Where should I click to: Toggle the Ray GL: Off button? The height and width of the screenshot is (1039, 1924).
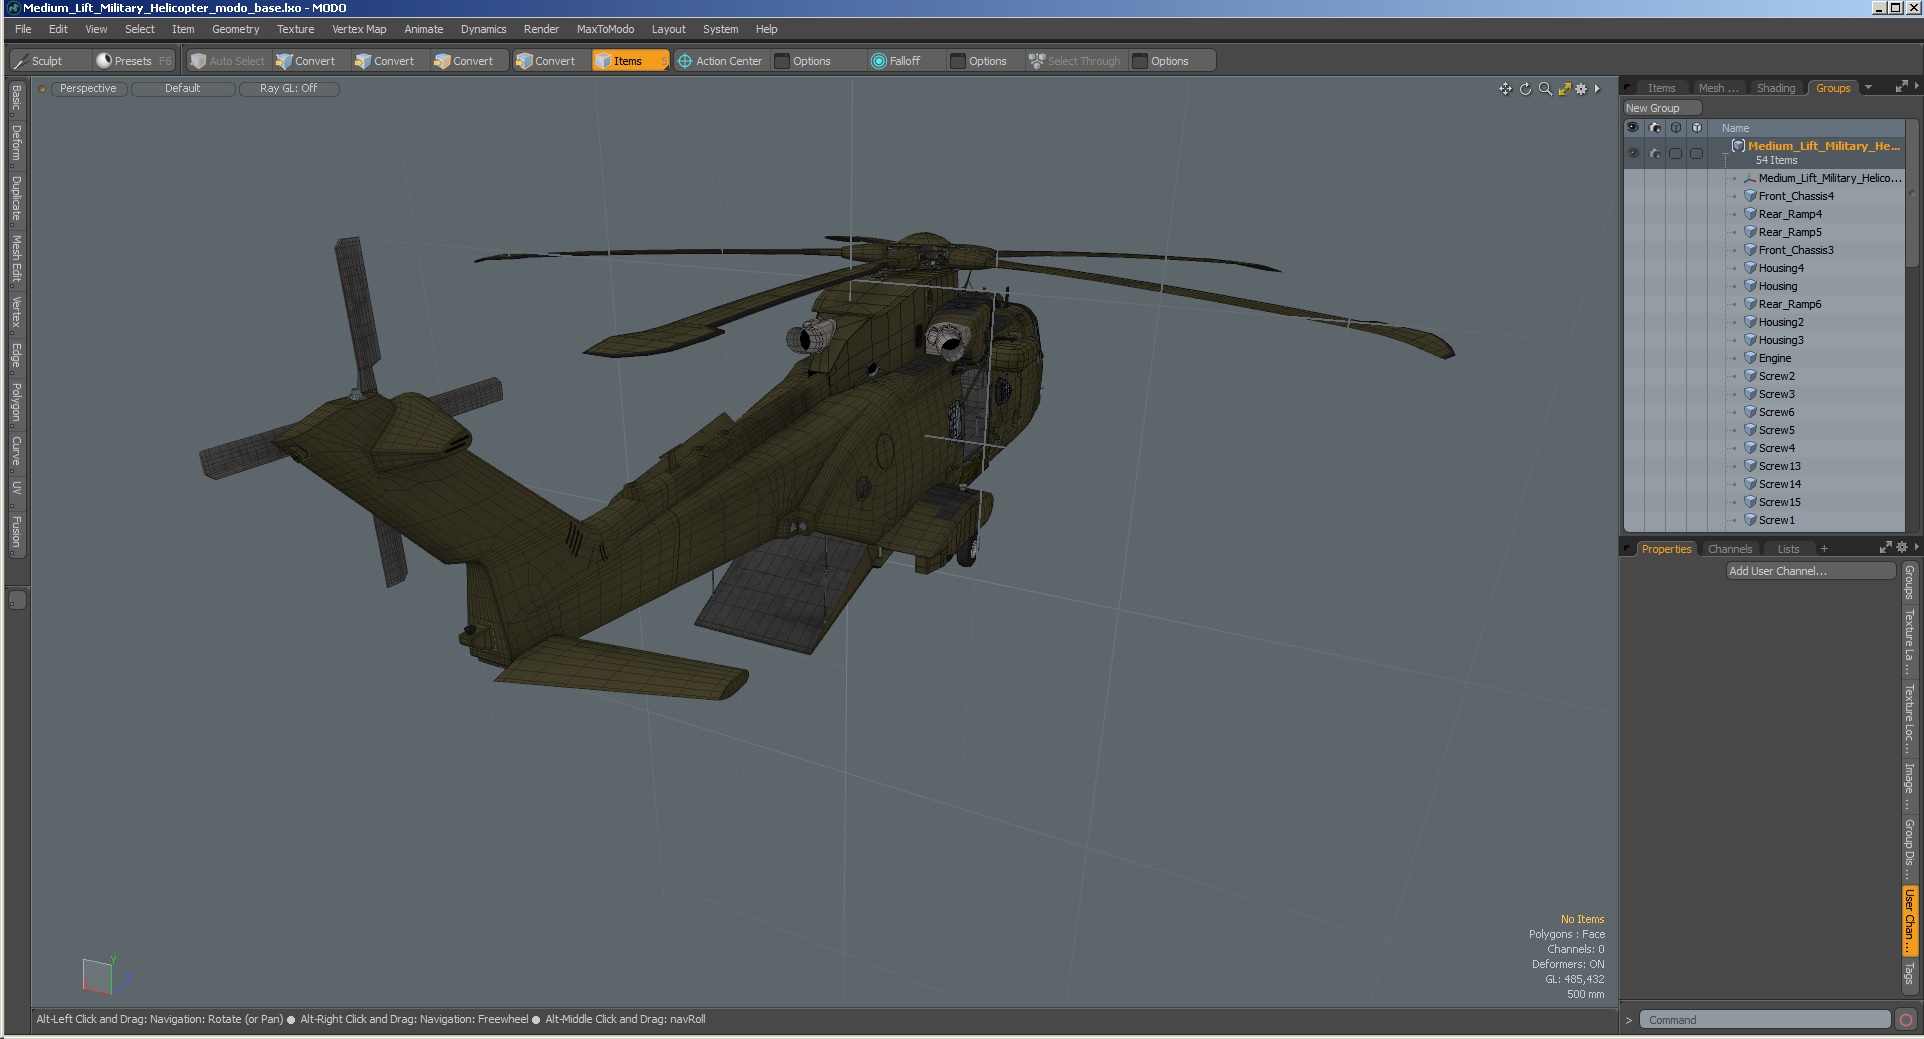pos(288,89)
